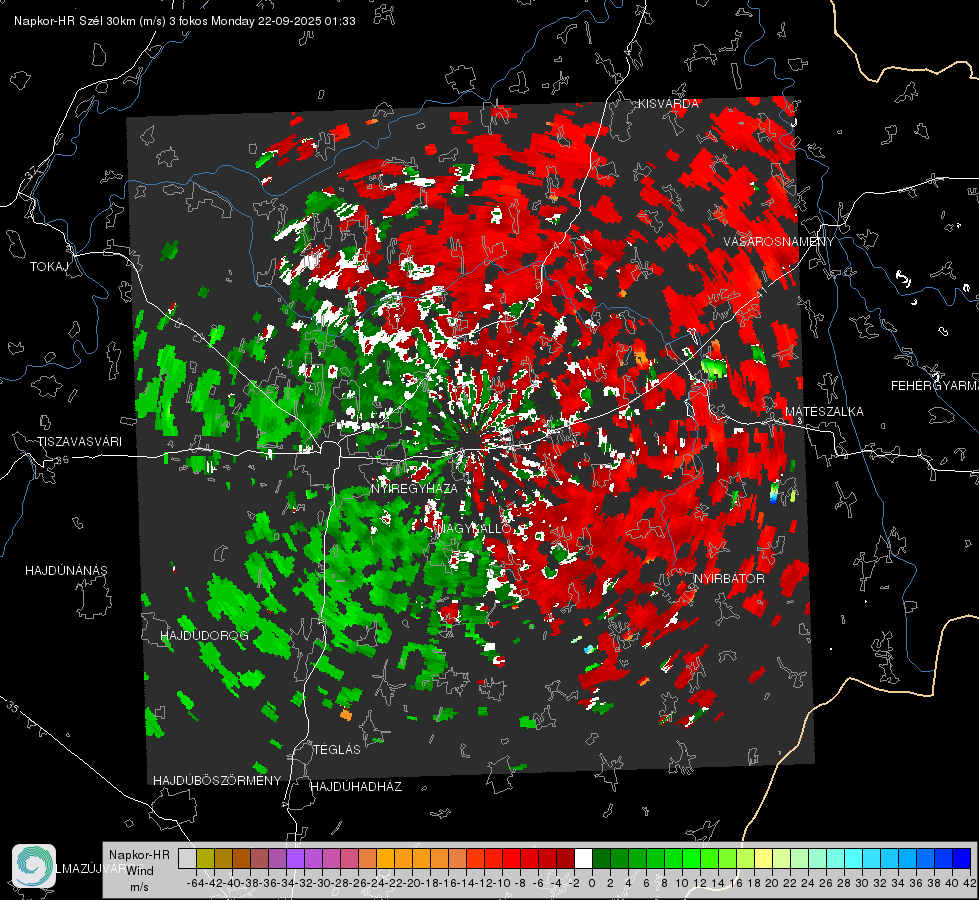Image resolution: width=979 pixels, height=900 pixels.
Task: Pick the bright yellow legend swatch
Action: click(763, 858)
